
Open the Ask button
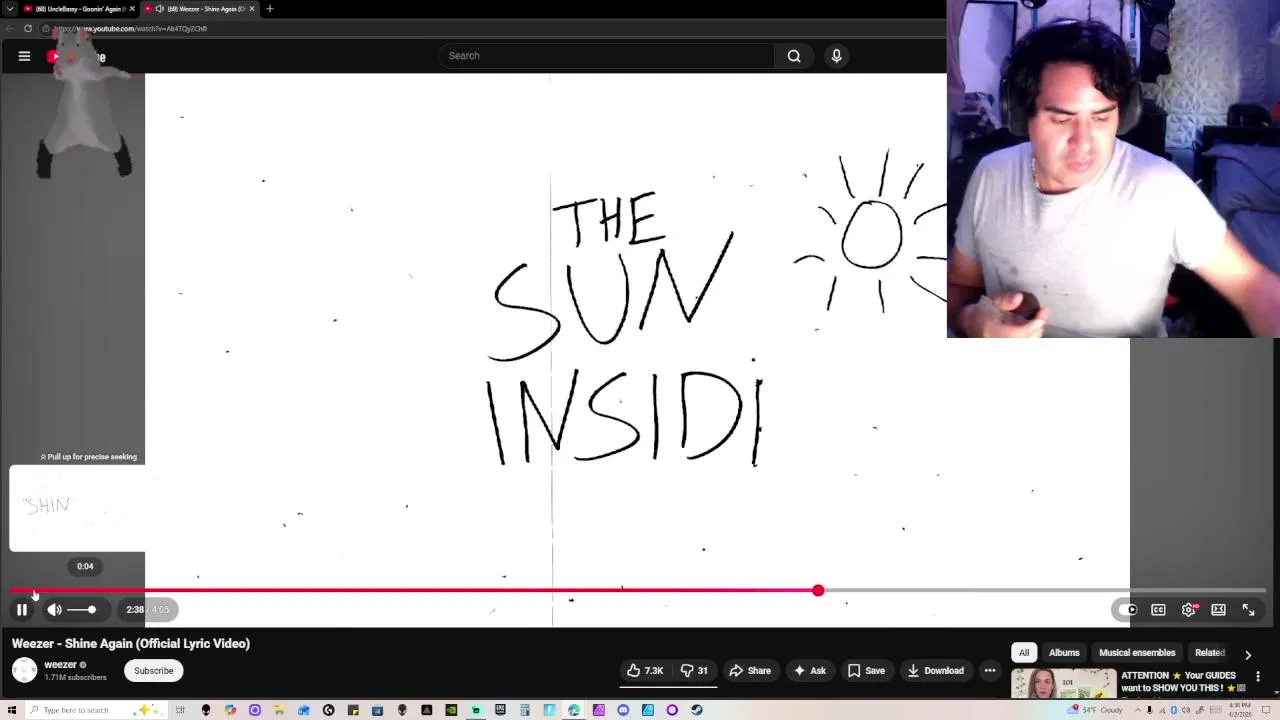coord(810,671)
